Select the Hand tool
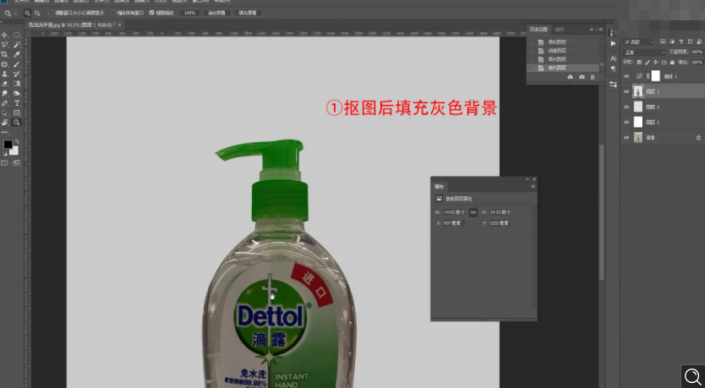 [4, 122]
